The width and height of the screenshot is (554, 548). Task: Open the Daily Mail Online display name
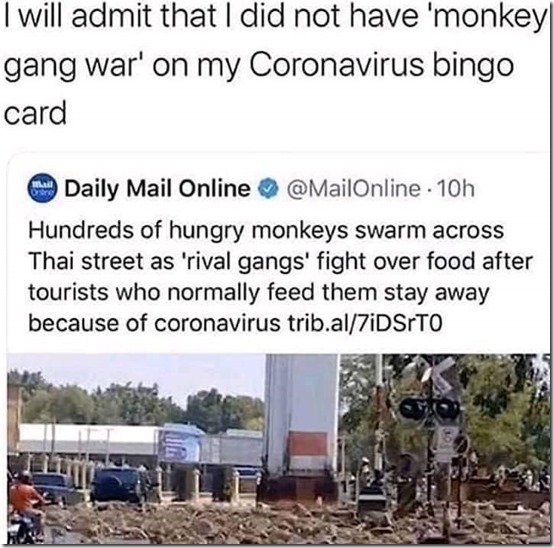pos(157,189)
